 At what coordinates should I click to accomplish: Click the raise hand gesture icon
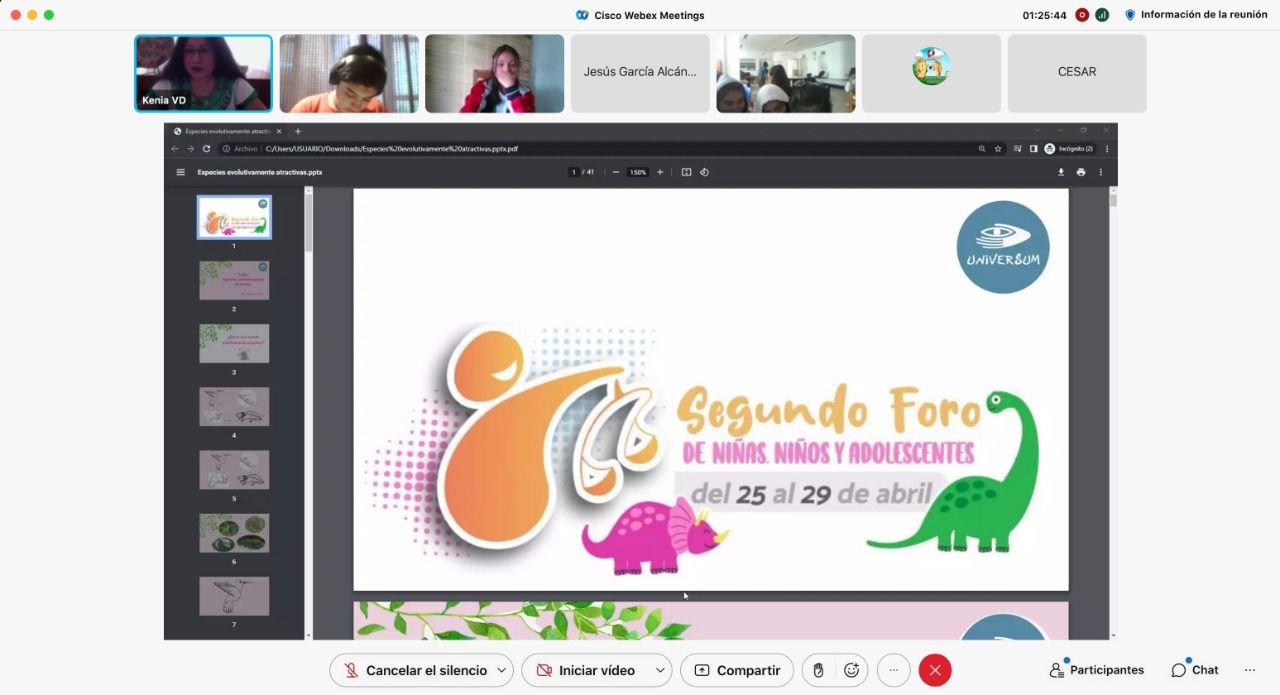[818, 670]
